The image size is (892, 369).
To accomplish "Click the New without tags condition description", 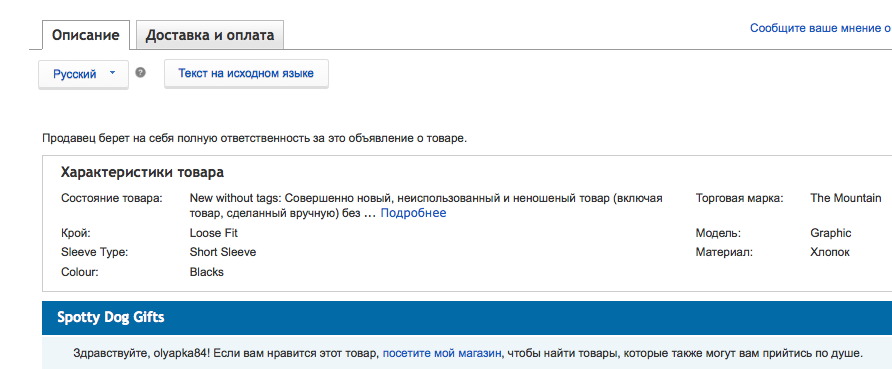I will pos(426,206).
